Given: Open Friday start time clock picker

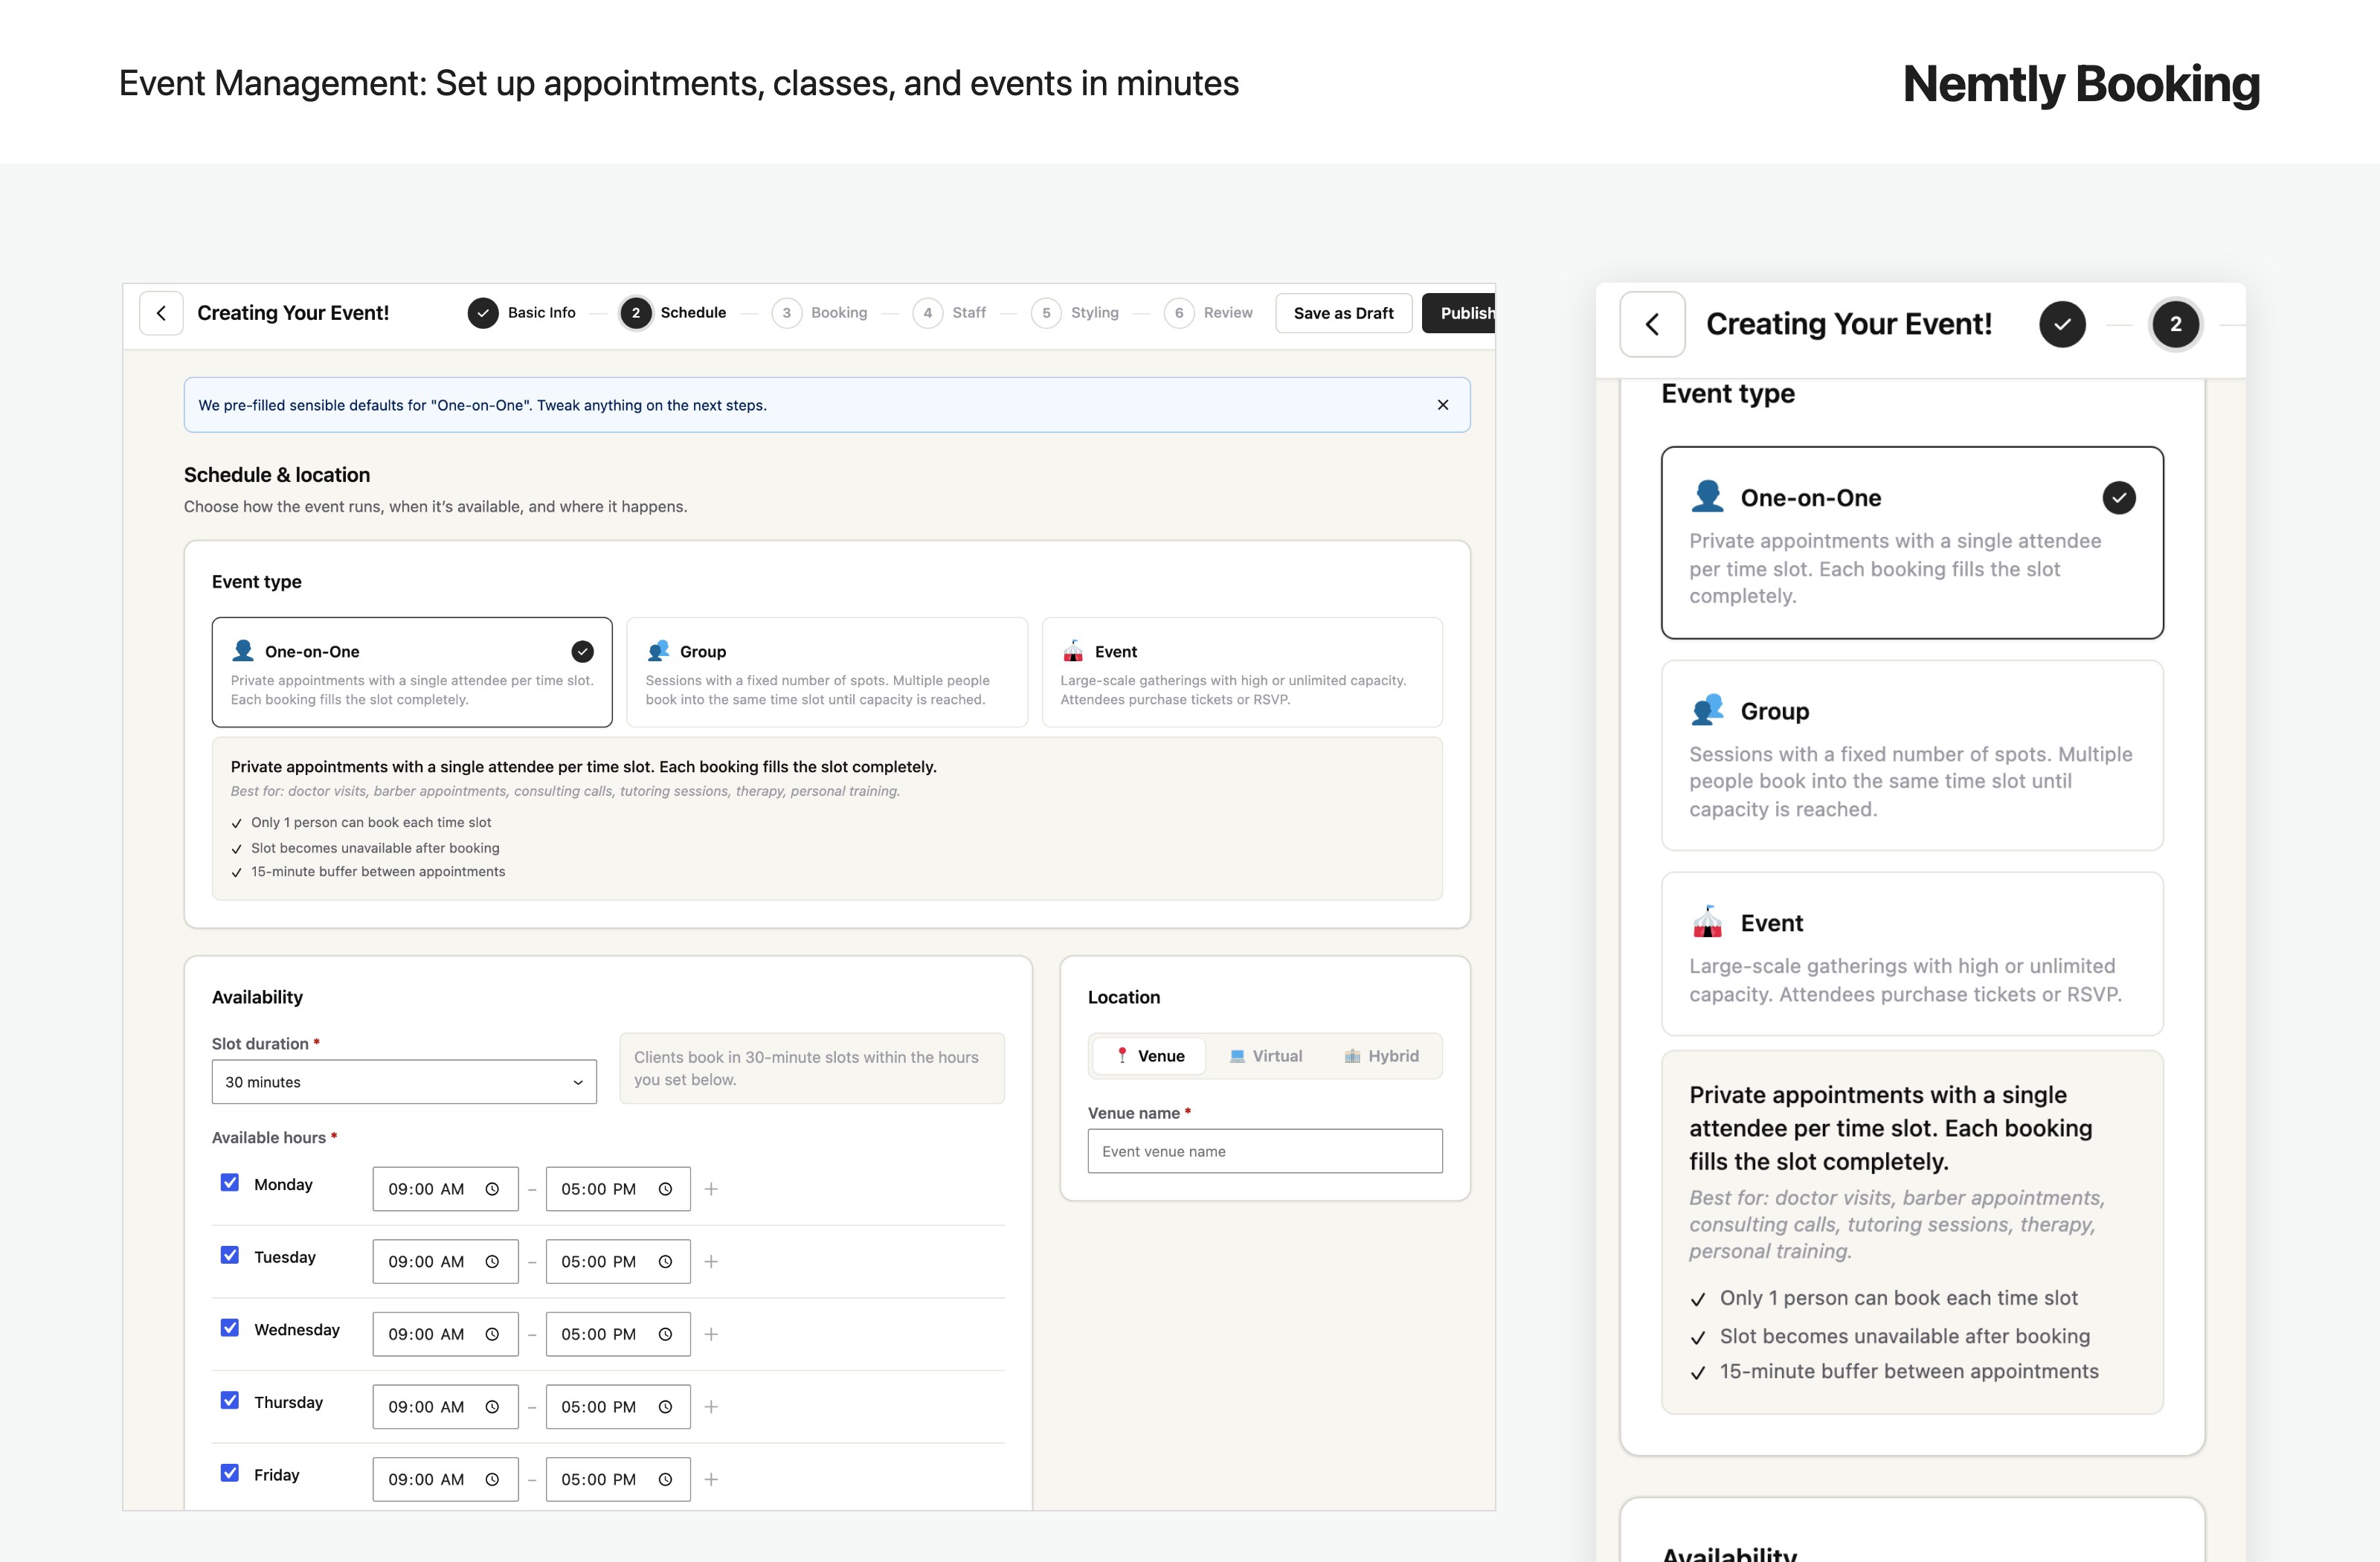Looking at the screenshot, I should pos(492,1479).
